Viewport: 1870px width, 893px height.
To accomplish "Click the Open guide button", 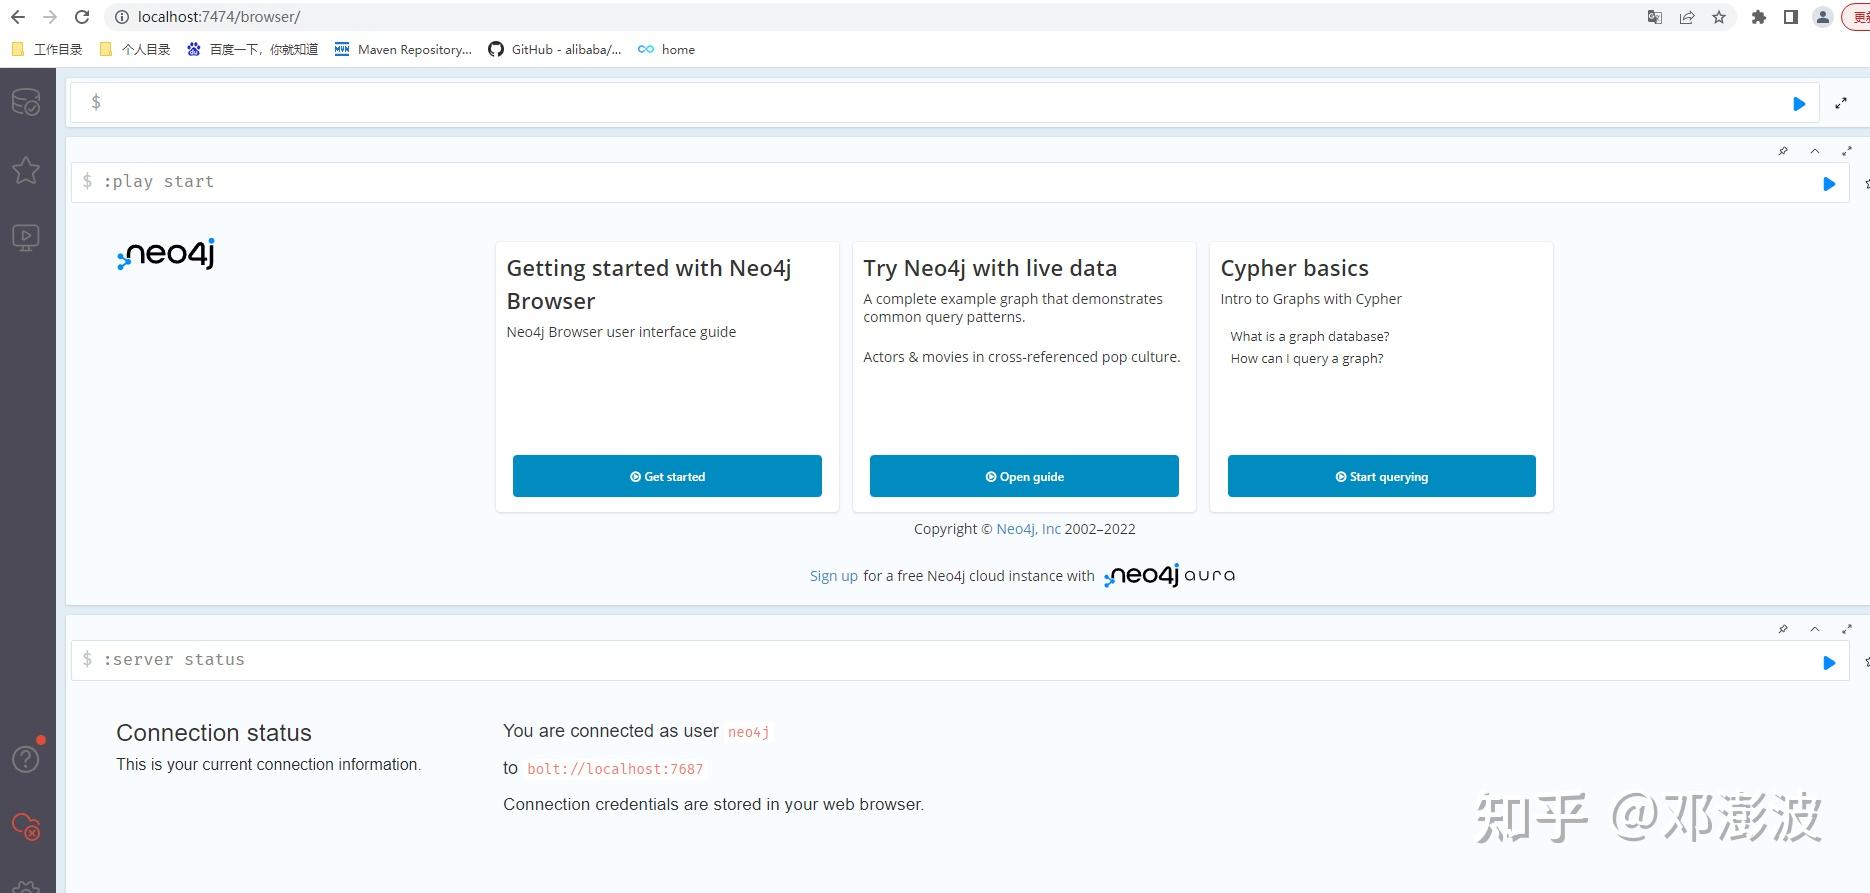I will (x=1024, y=476).
